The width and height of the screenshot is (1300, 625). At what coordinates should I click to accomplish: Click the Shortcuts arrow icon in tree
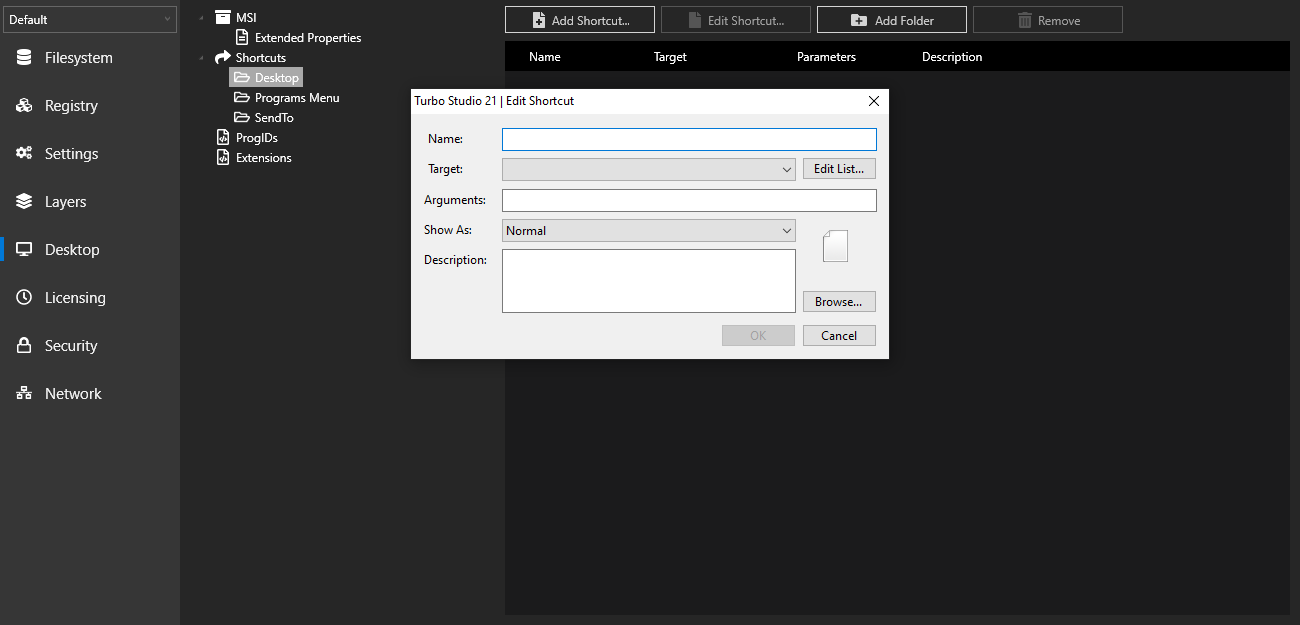223,57
